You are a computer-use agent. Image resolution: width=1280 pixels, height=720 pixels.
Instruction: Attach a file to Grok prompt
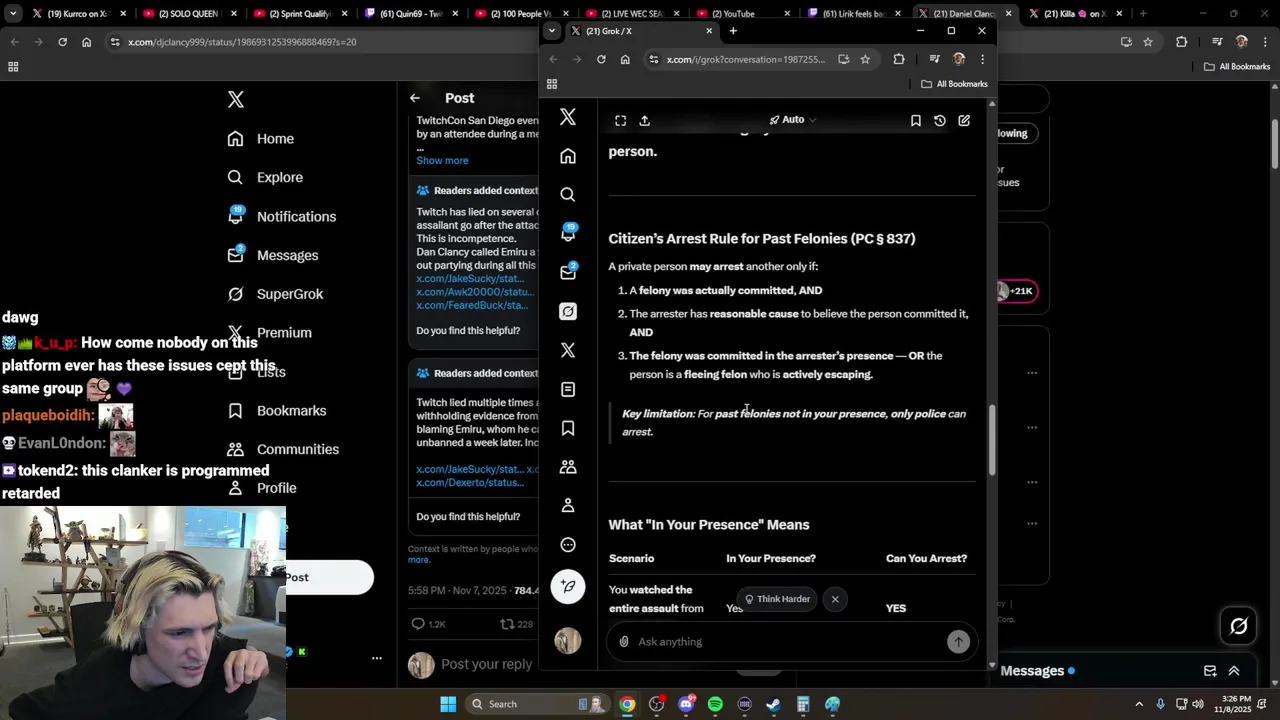(x=624, y=642)
